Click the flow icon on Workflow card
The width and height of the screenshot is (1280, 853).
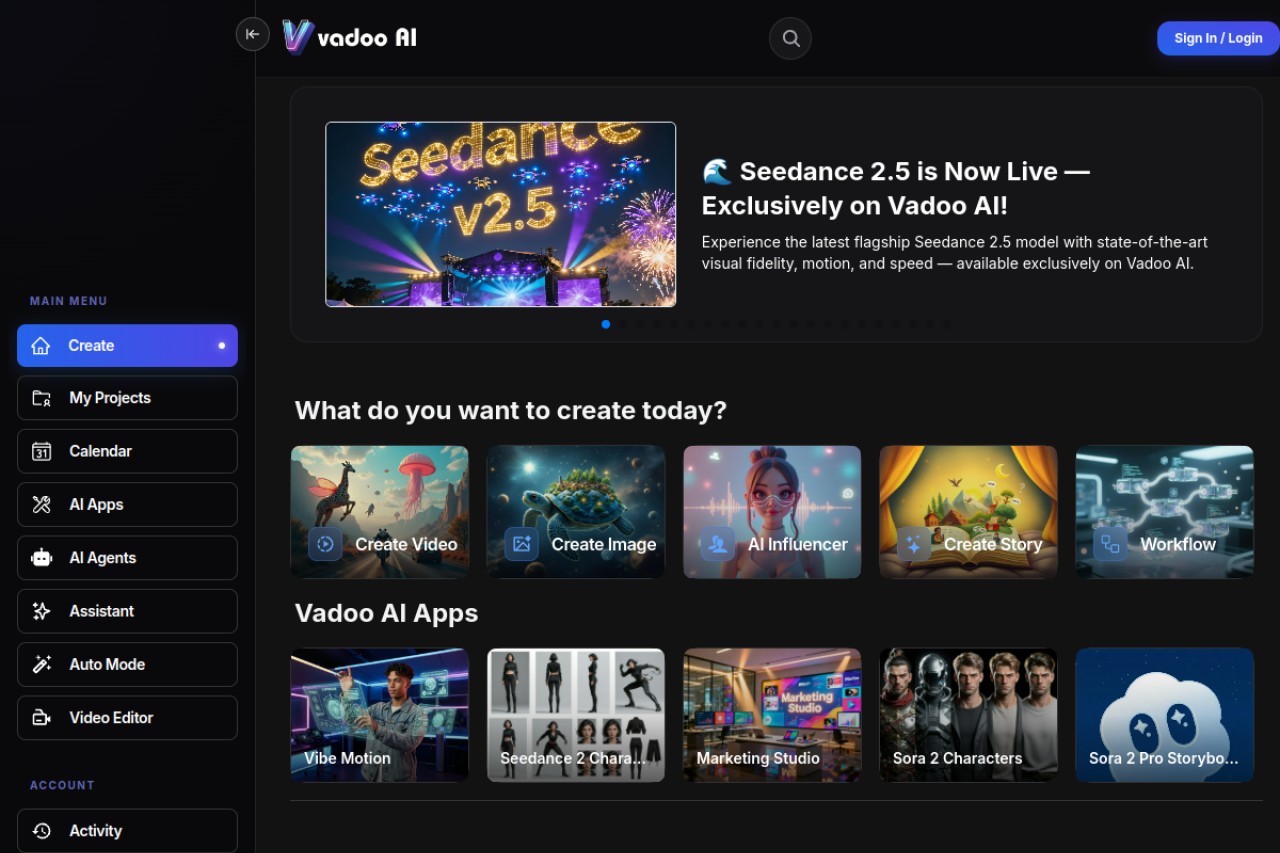pyautogui.click(x=1110, y=544)
